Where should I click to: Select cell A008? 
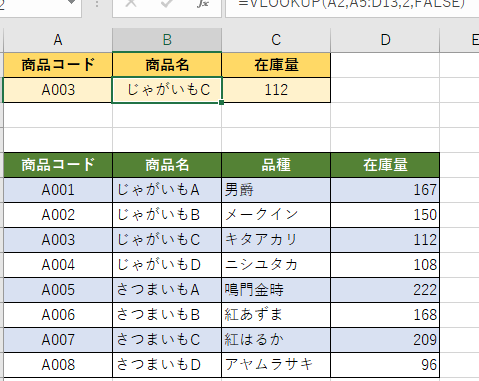pyautogui.click(x=58, y=365)
